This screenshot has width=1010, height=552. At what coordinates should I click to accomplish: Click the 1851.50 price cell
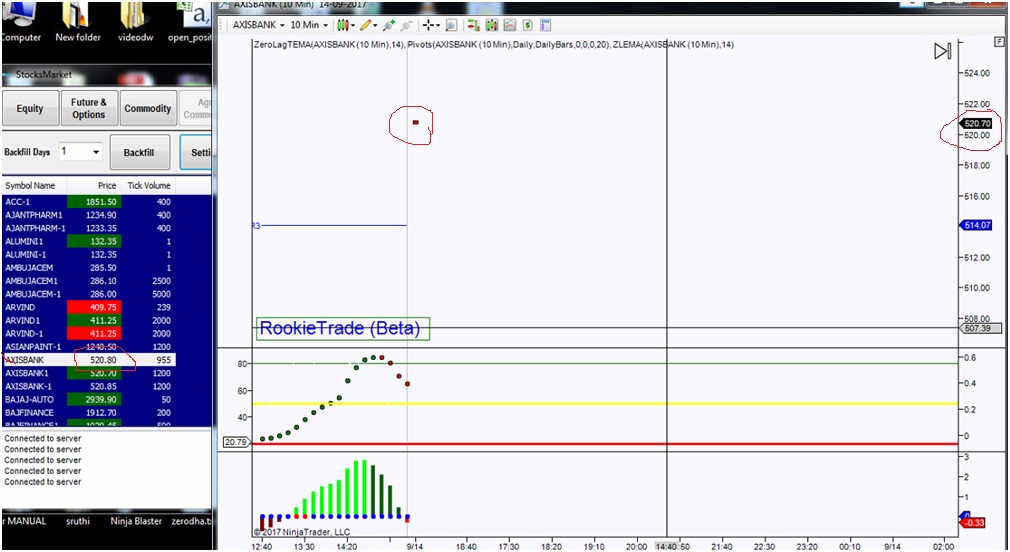click(94, 202)
